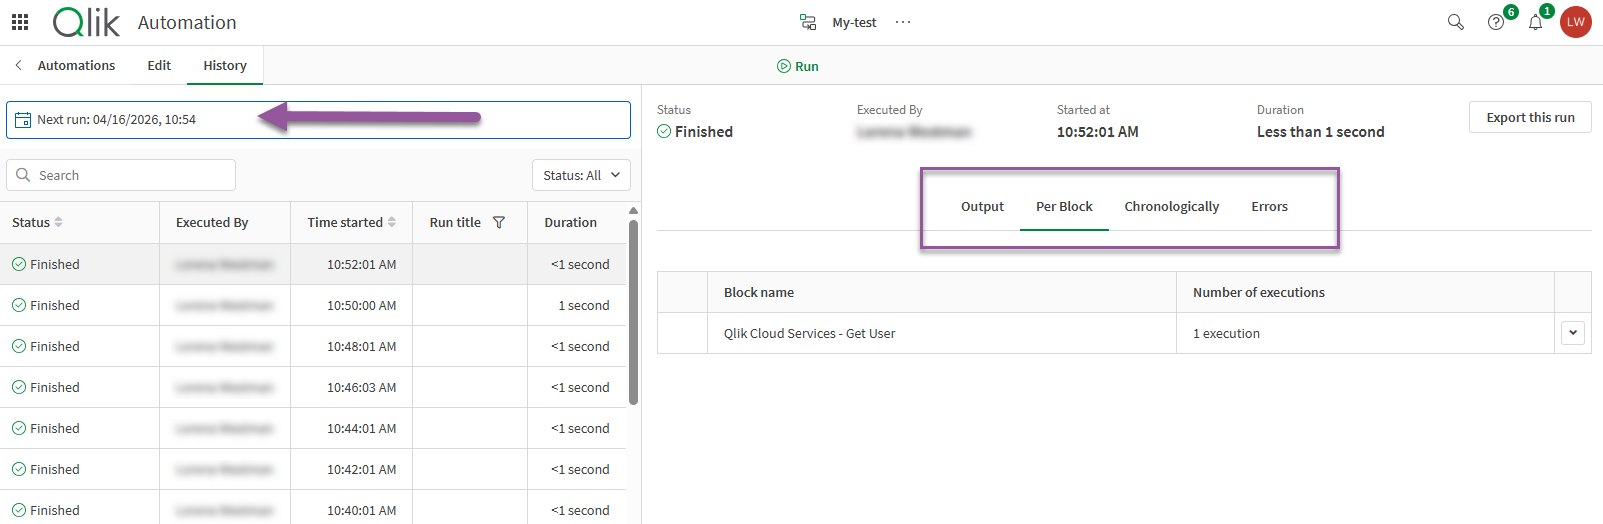Open the Status: All filter dropdown
The height and width of the screenshot is (524, 1603).
pyautogui.click(x=581, y=175)
